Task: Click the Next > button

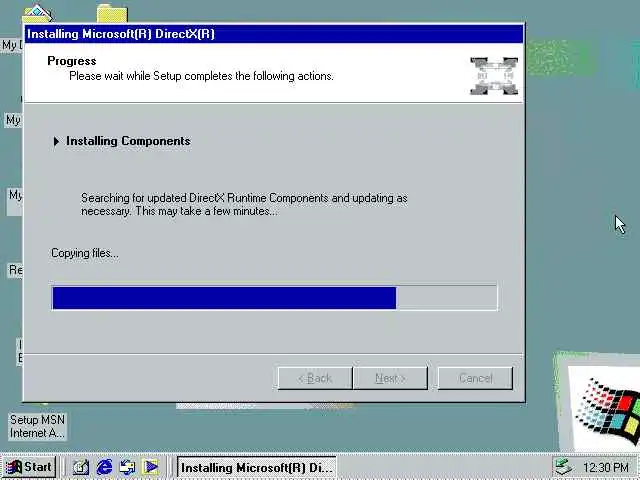Action: tap(391, 378)
